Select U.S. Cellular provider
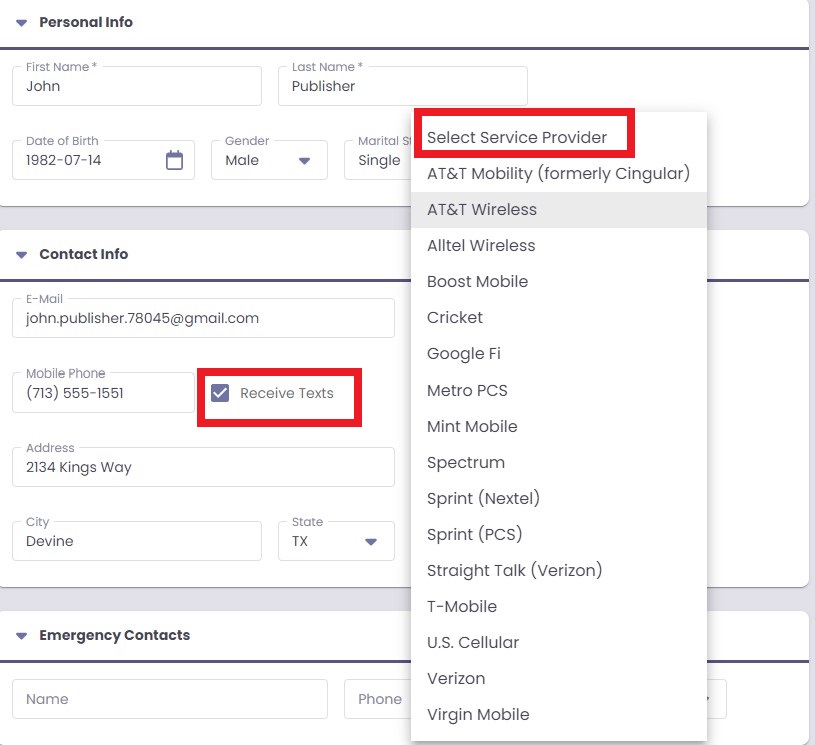 (x=559, y=643)
